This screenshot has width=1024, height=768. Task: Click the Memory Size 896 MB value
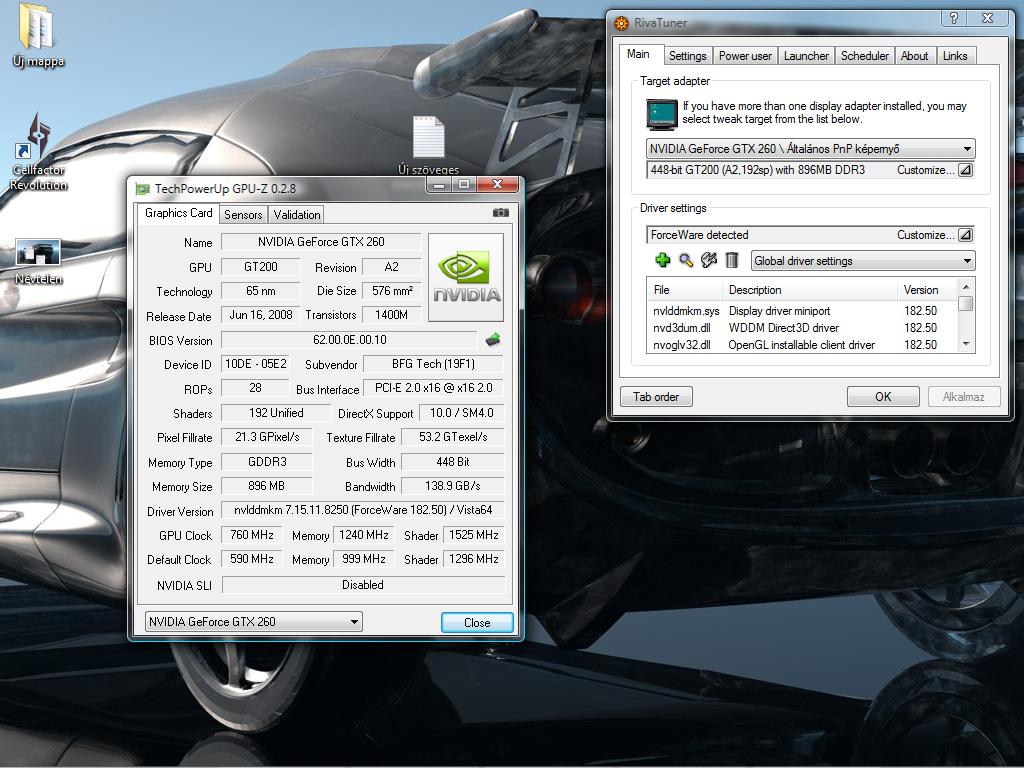point(266,486)
